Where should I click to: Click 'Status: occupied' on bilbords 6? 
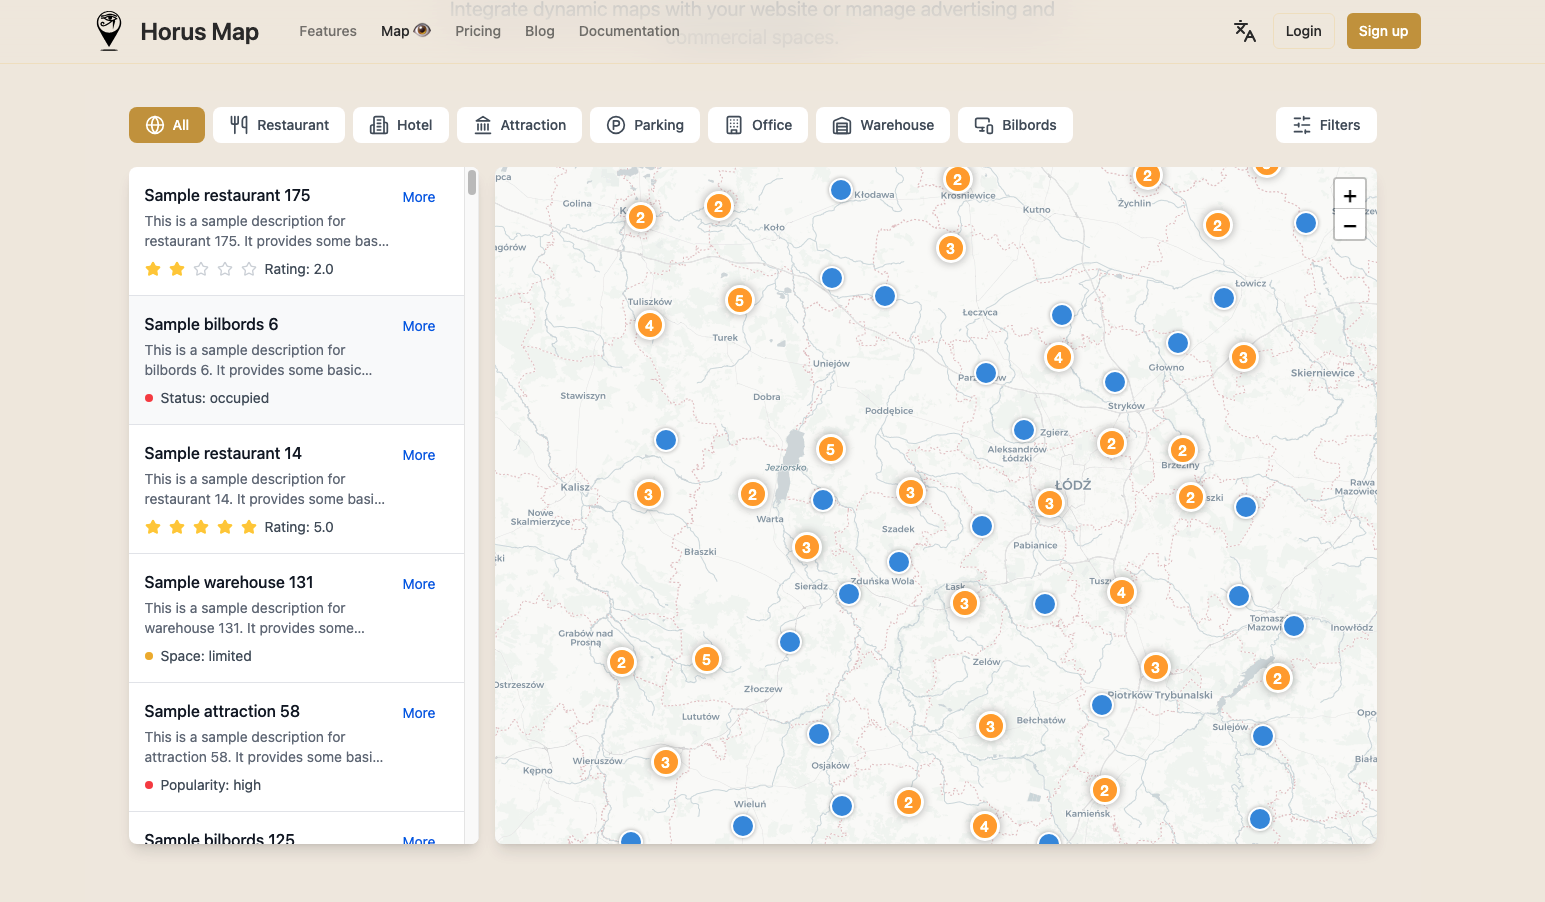[214, 398]
